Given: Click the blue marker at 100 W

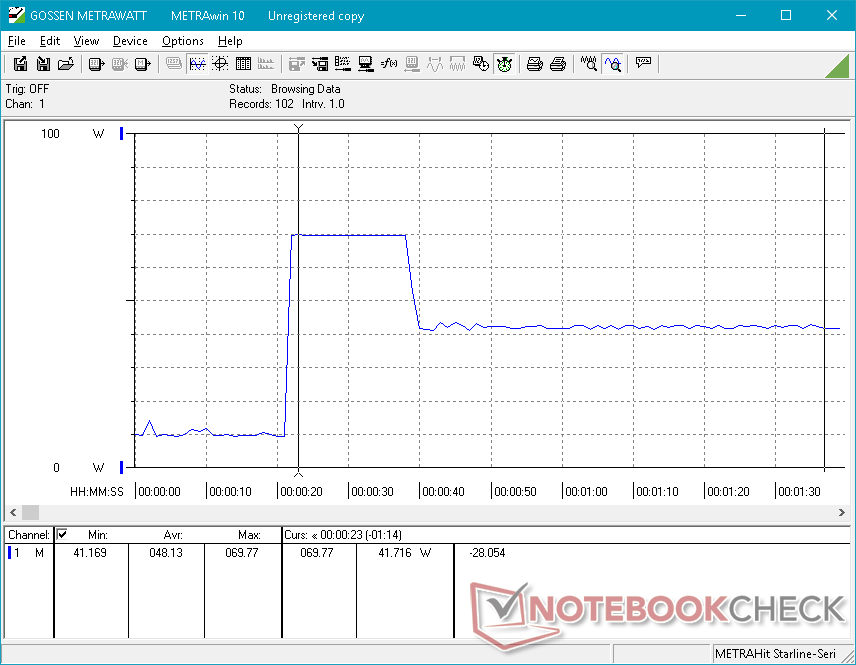Looking at the screenshot, I should click(x=122, y=134).
